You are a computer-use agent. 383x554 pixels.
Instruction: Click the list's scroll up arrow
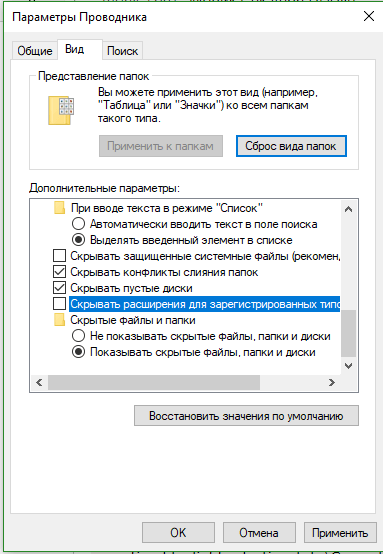(348, 209)
